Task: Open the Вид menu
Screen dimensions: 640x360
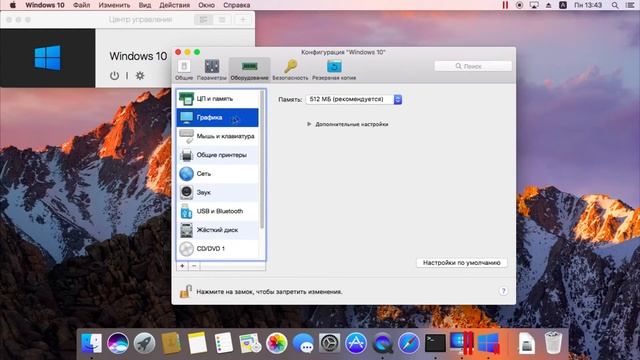Action: (144, 5)
